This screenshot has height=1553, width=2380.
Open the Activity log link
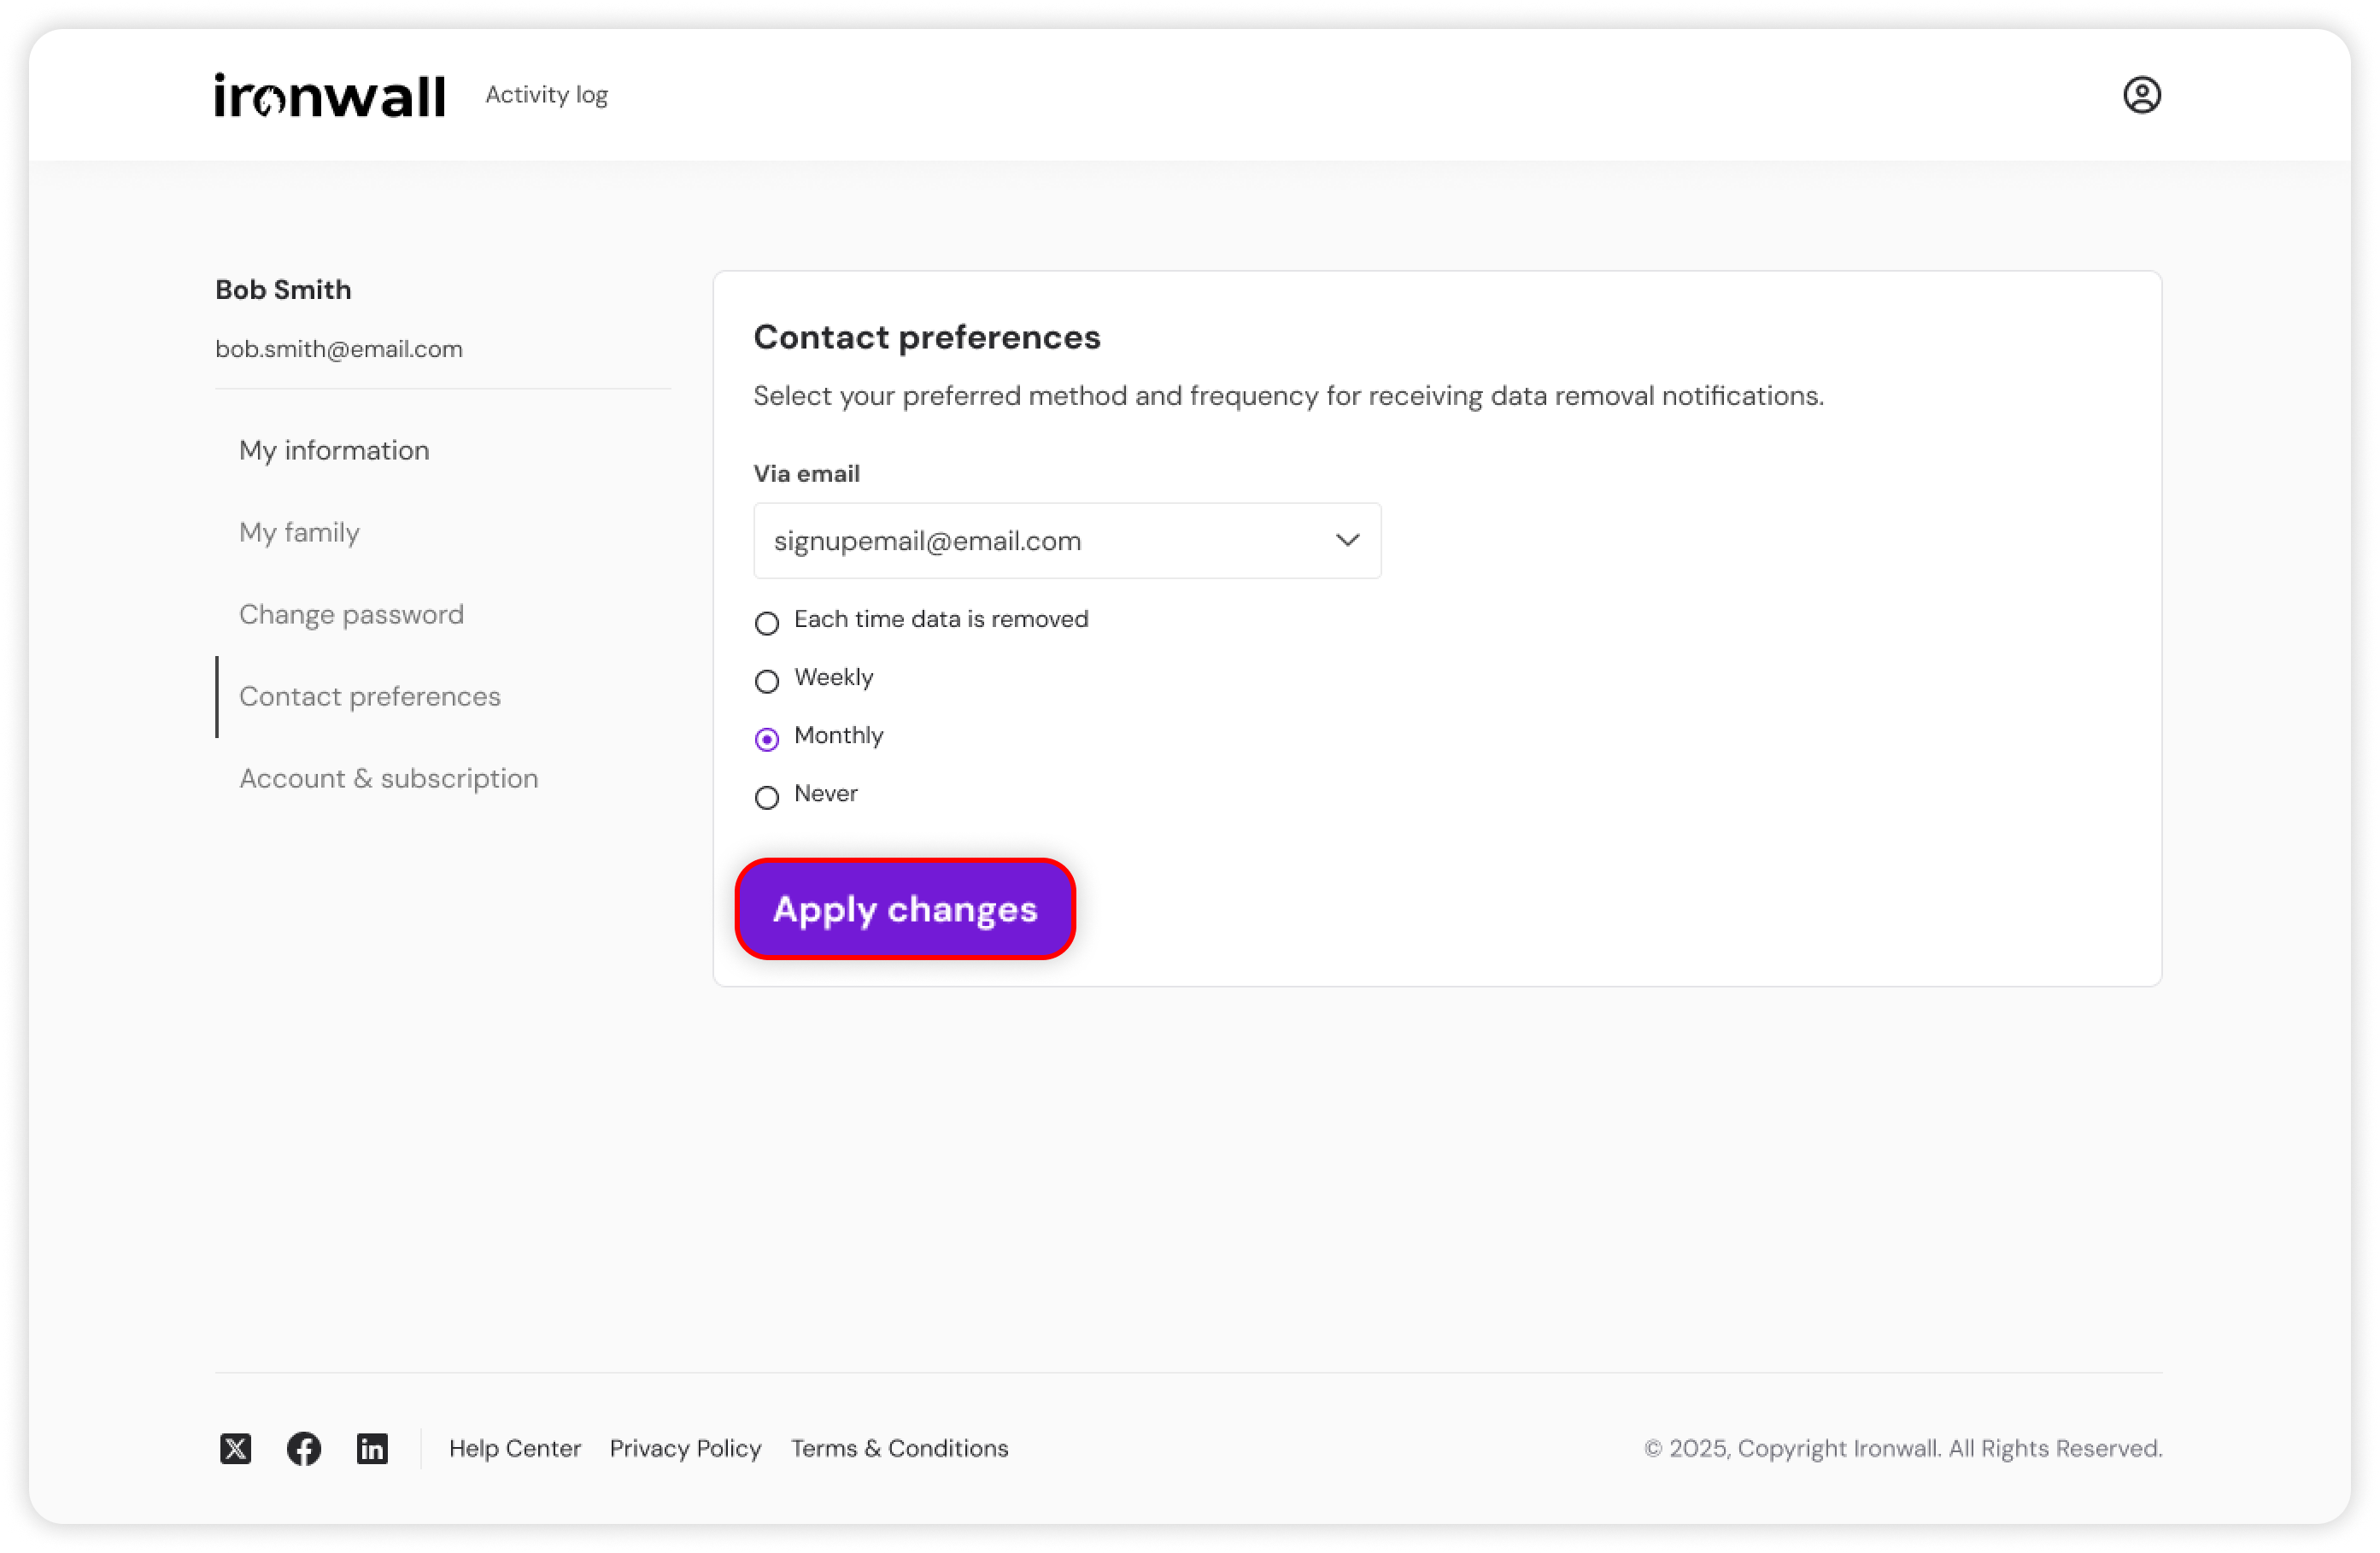click(547, 94)
